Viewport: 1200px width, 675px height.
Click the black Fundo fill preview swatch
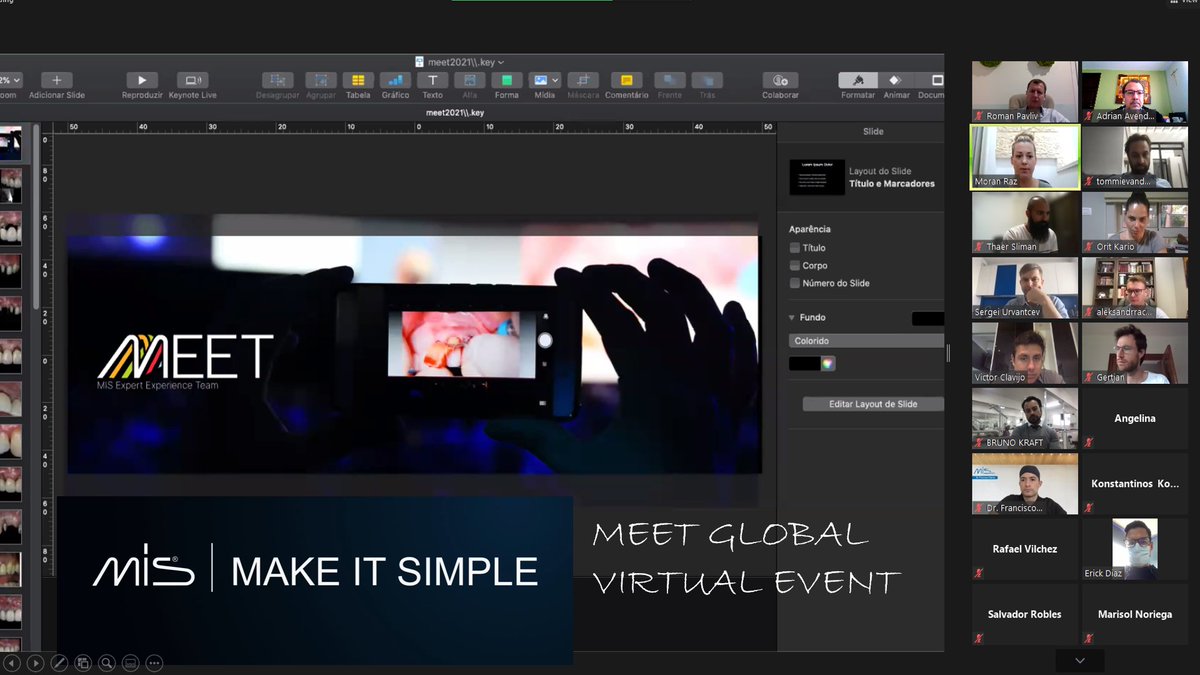[928, 319]
